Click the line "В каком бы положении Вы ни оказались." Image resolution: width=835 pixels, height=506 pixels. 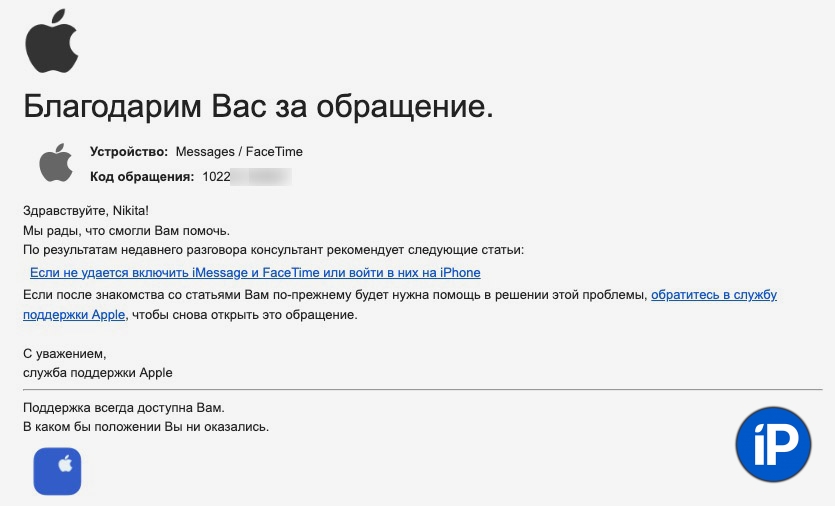(x=146, y=427)
